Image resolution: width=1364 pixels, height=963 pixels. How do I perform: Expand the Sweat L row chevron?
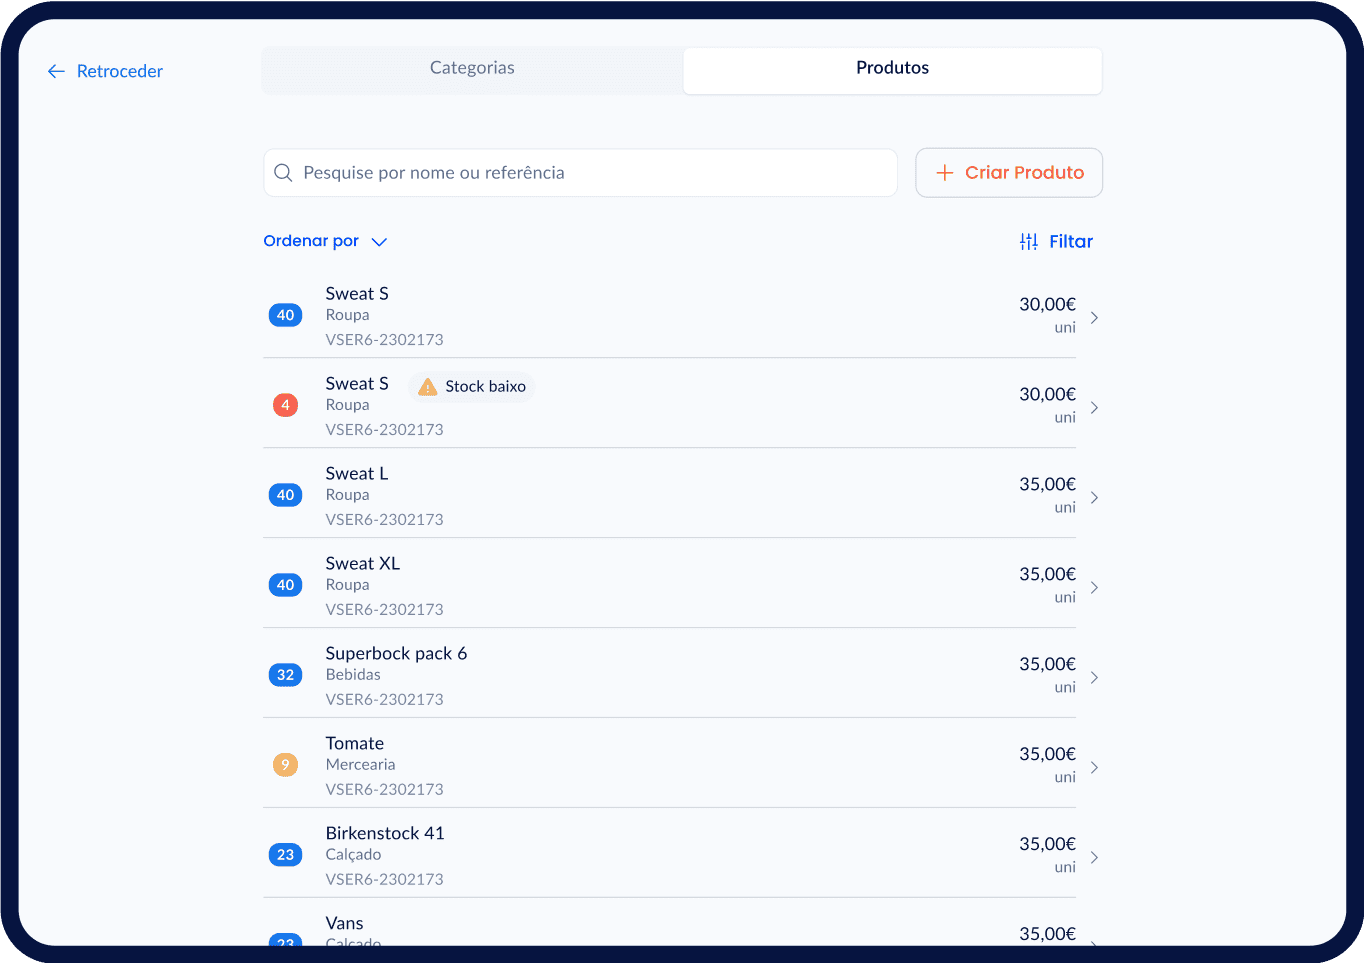(1094, 497)
